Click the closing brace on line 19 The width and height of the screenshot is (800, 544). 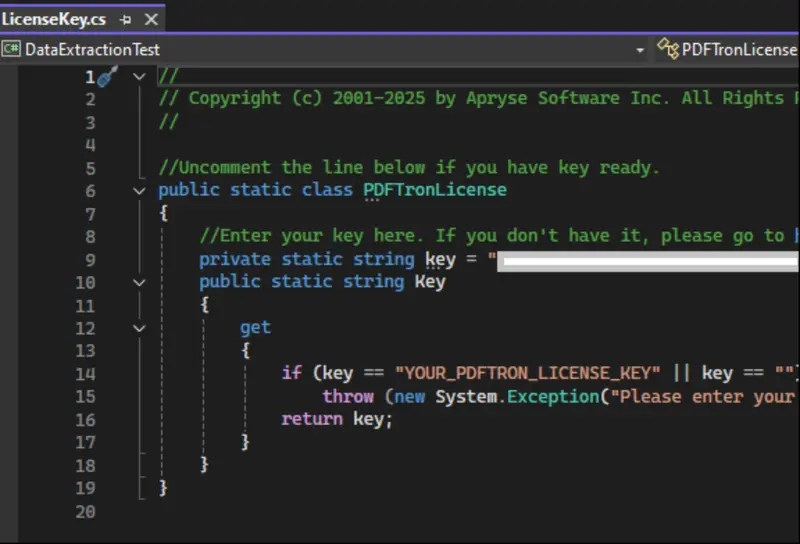click(x=163, y=488)
